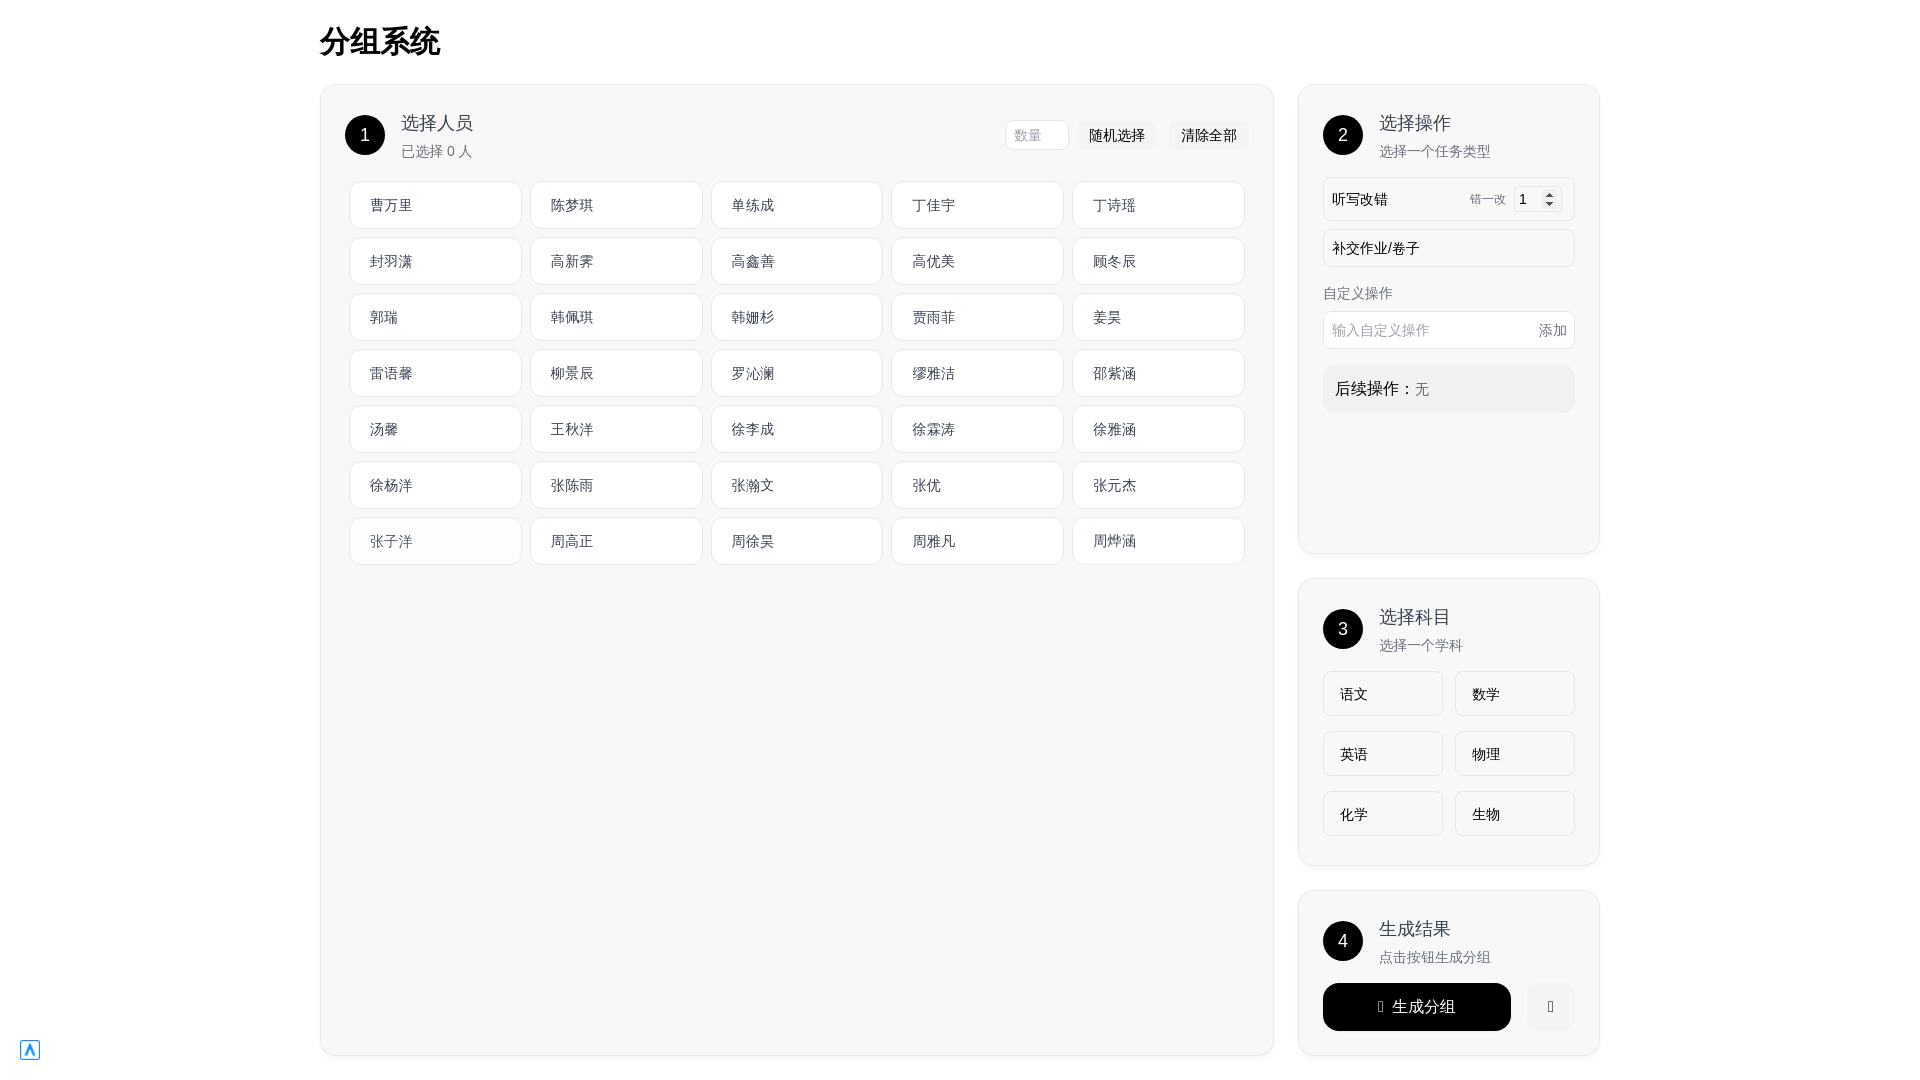Select person 顾冬辰
Screen dimensions: 1920x1080
click(x=1158, y=261)
